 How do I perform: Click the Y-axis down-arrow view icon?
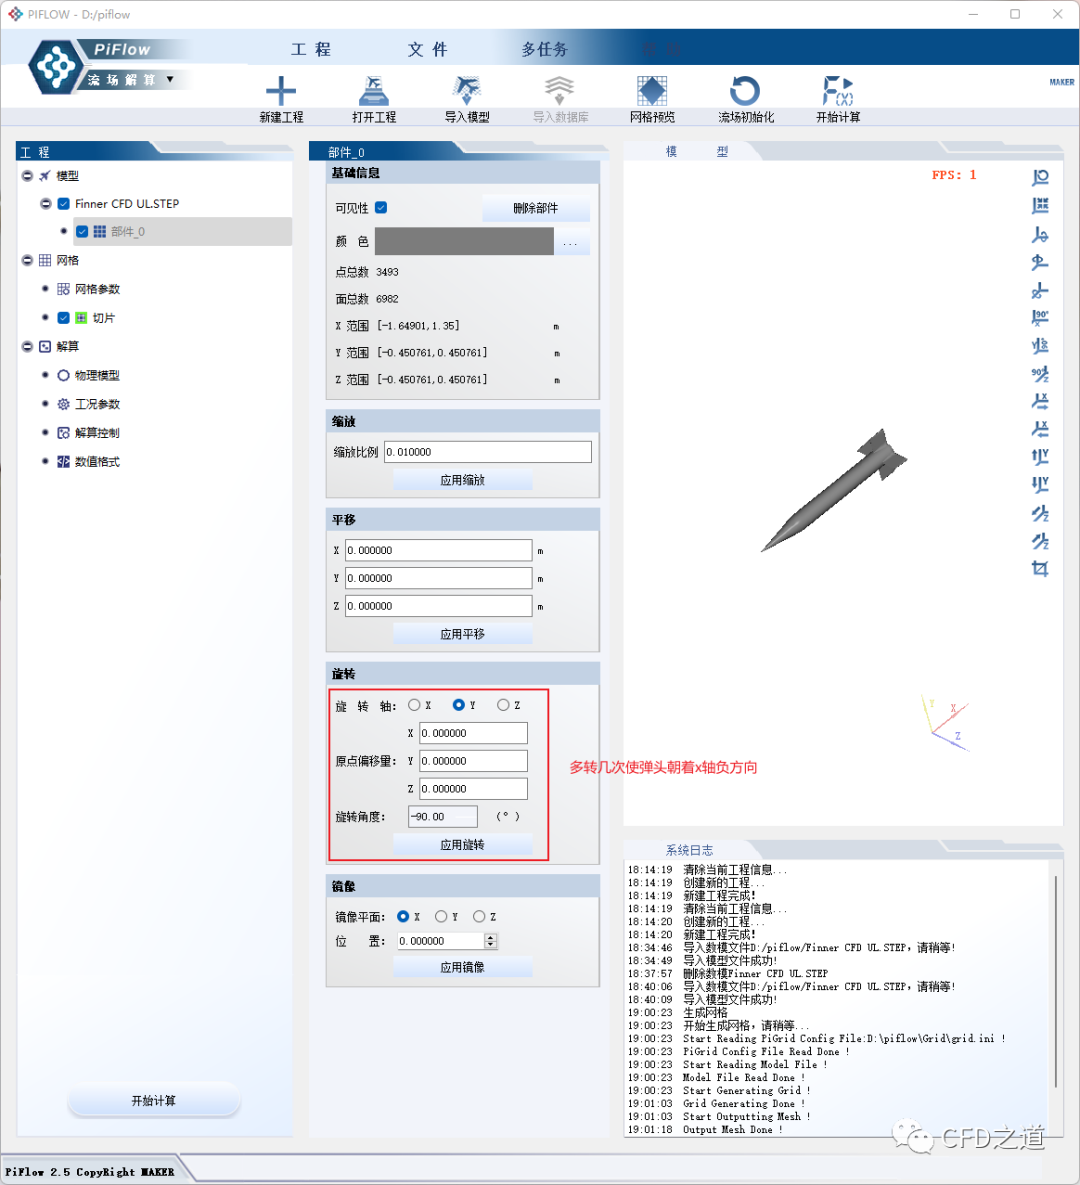pyautogui.click(x=1040, y=484)
